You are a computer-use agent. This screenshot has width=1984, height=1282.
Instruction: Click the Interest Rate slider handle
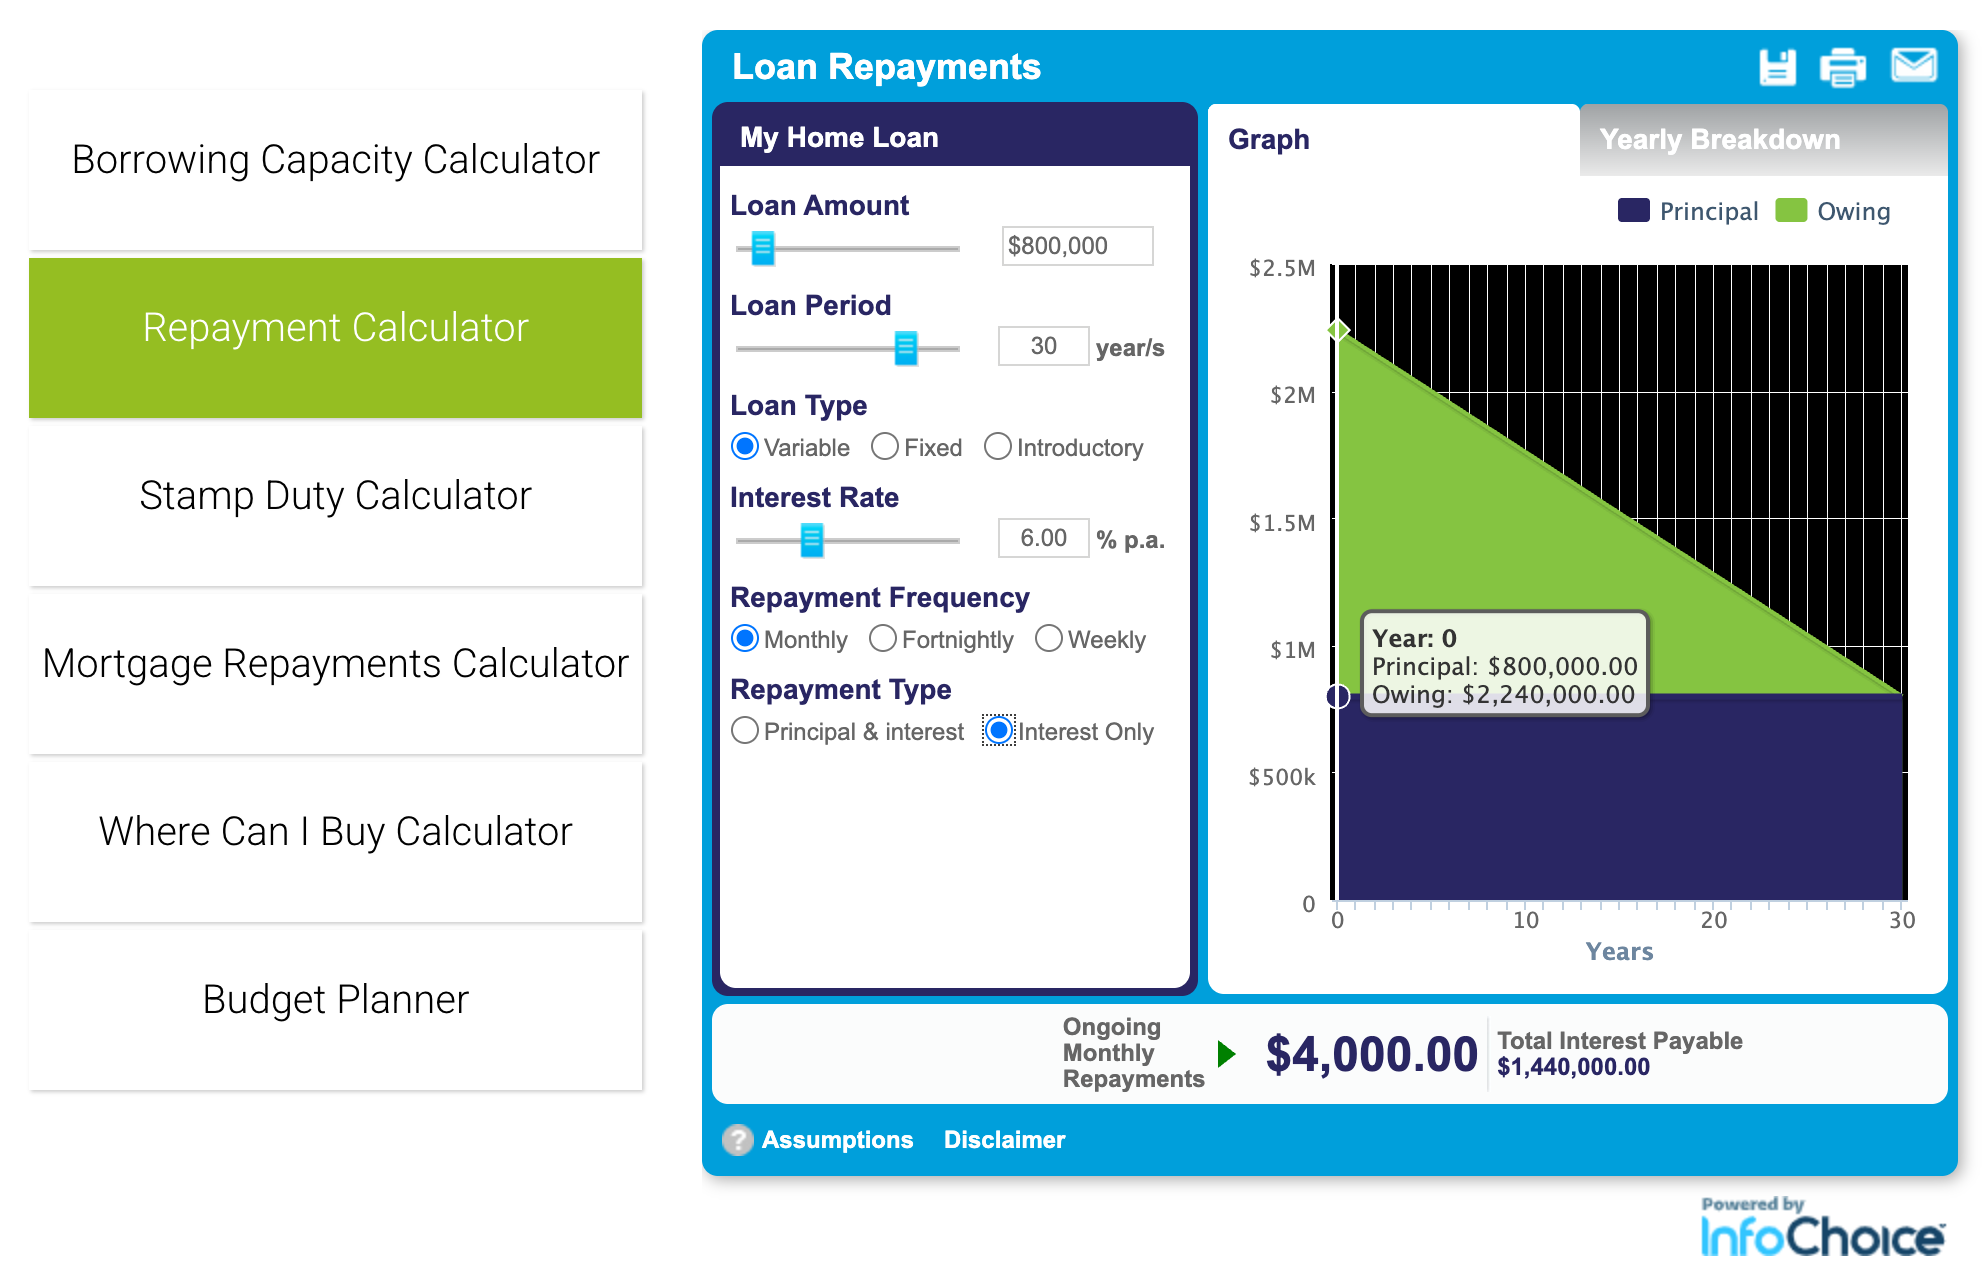pyautogui.click(x=811, y=540)
